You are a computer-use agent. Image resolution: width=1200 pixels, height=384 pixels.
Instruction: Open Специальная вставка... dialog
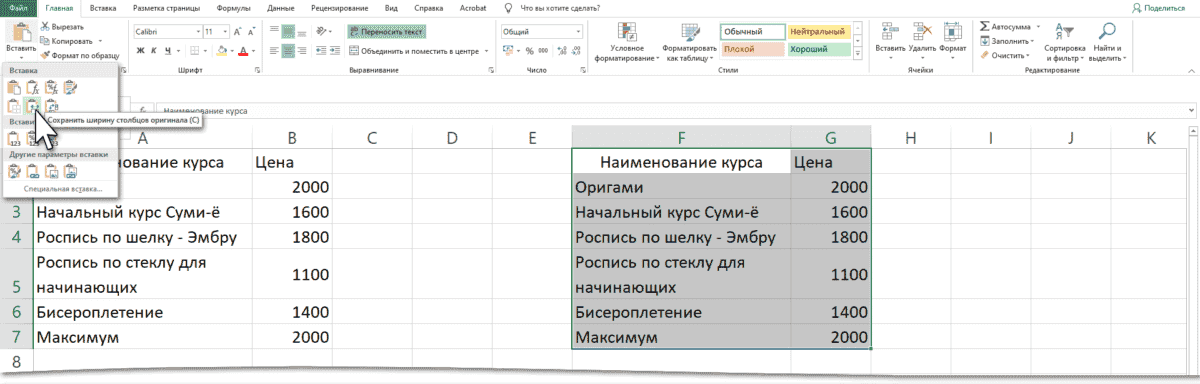[63, 188]
